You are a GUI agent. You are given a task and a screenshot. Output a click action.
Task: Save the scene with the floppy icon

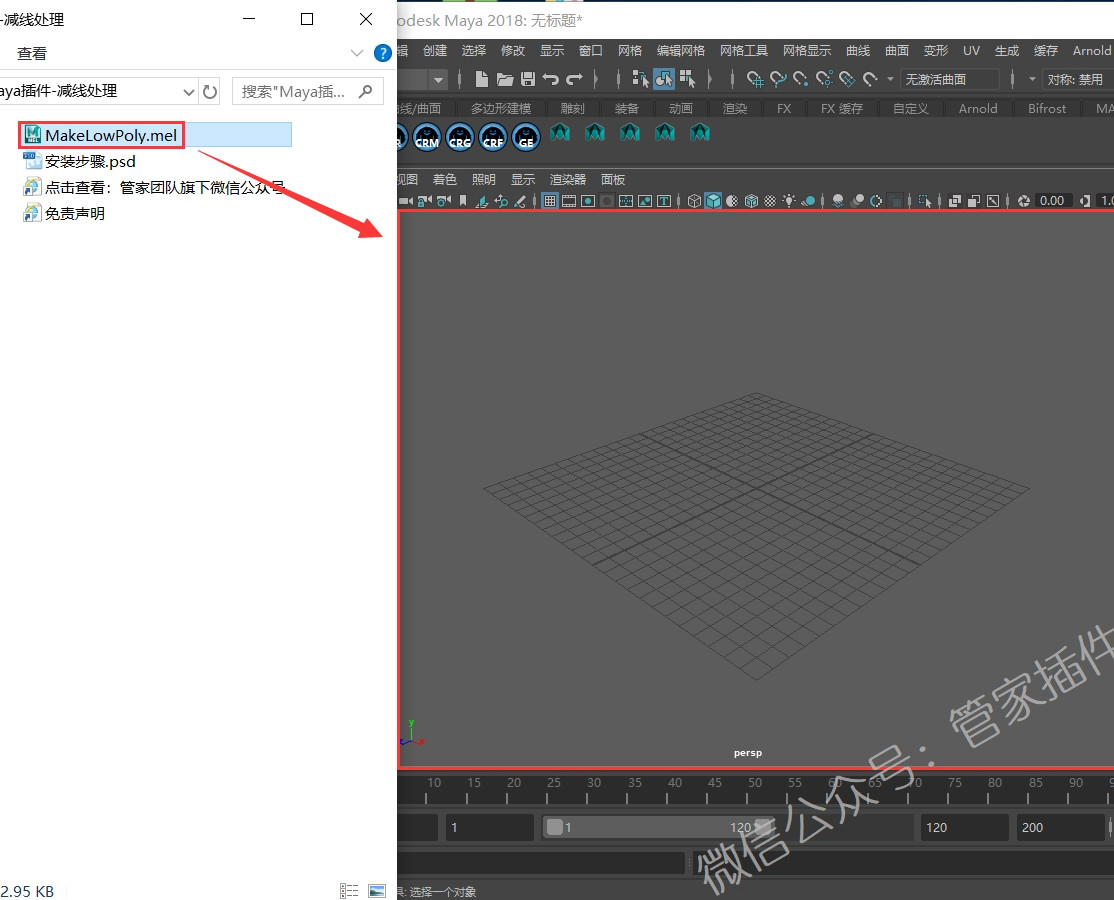527,79
